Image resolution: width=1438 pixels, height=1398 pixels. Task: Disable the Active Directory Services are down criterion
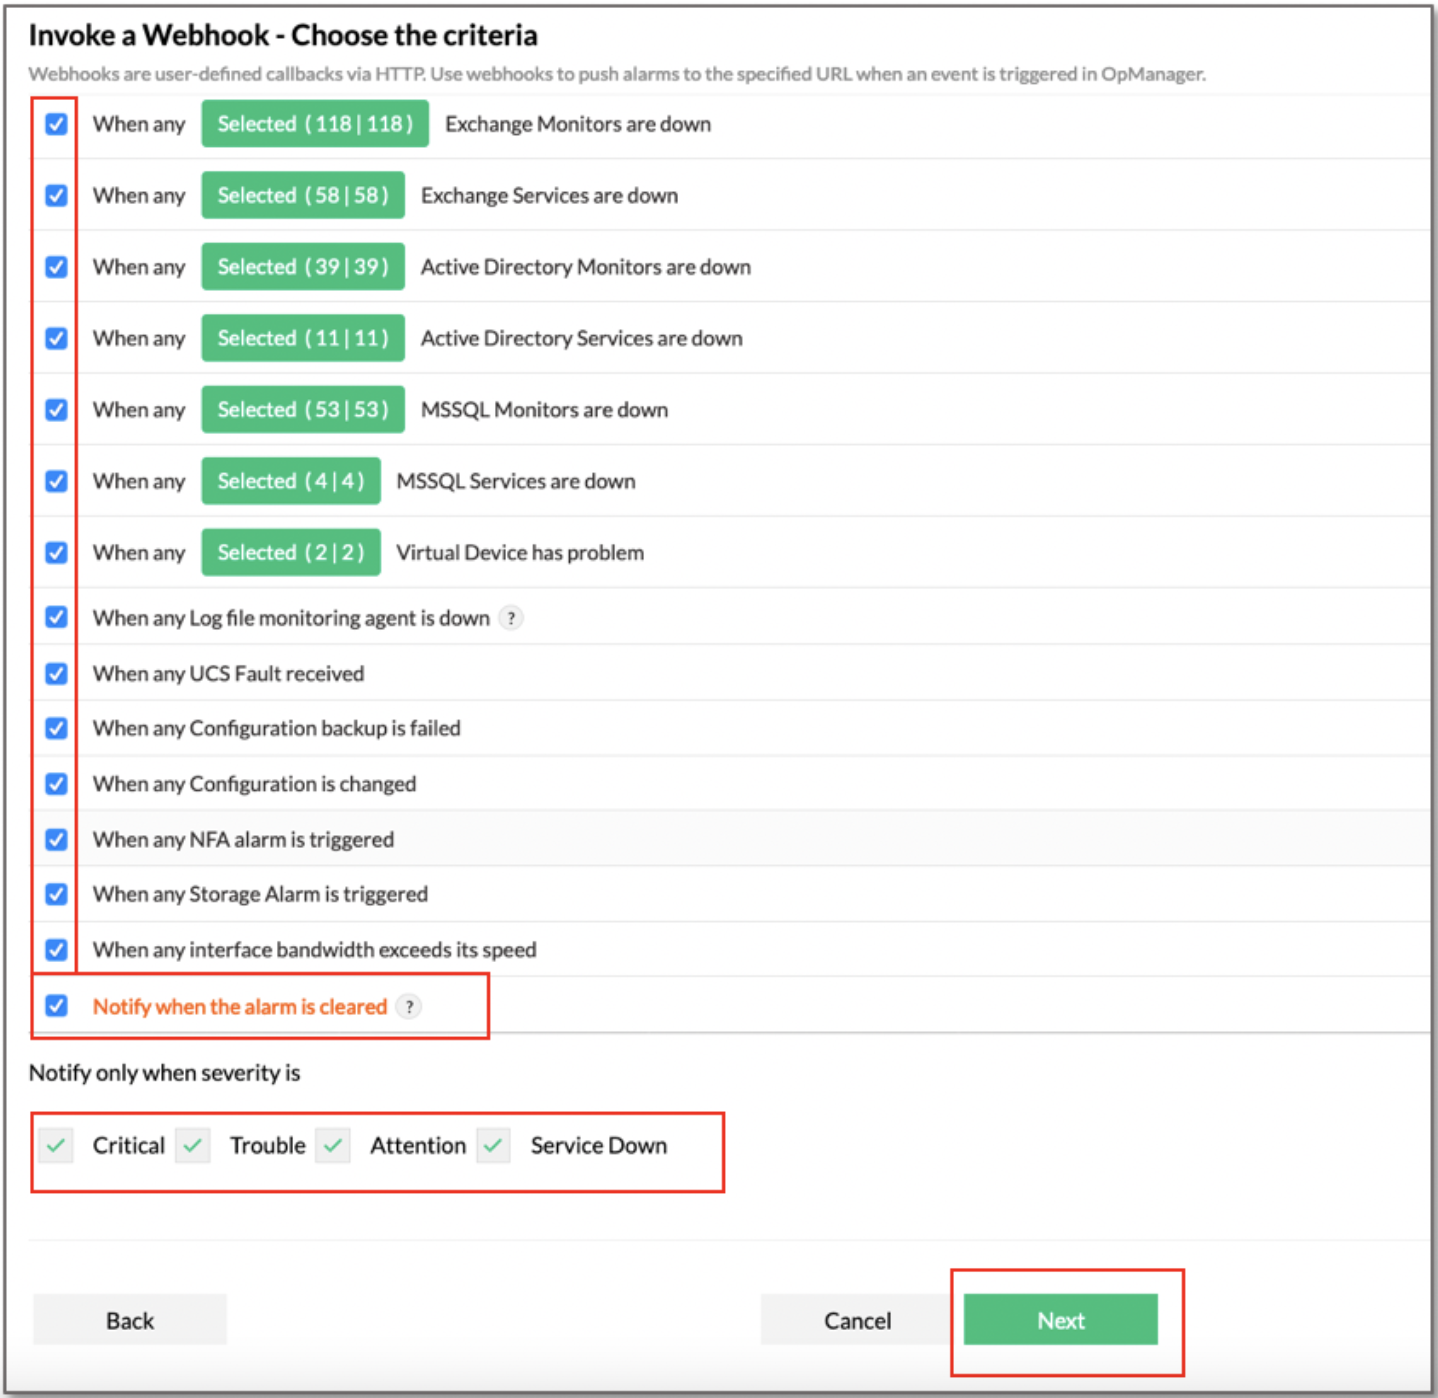coord(56,338)
